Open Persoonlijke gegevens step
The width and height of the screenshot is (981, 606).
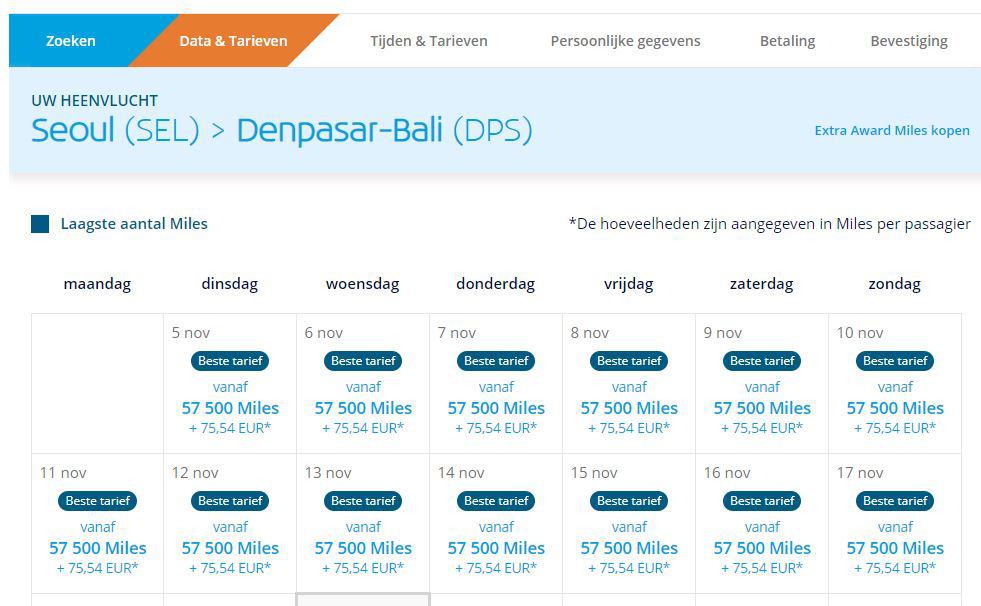pyautogui.click(x=625, y=41)
